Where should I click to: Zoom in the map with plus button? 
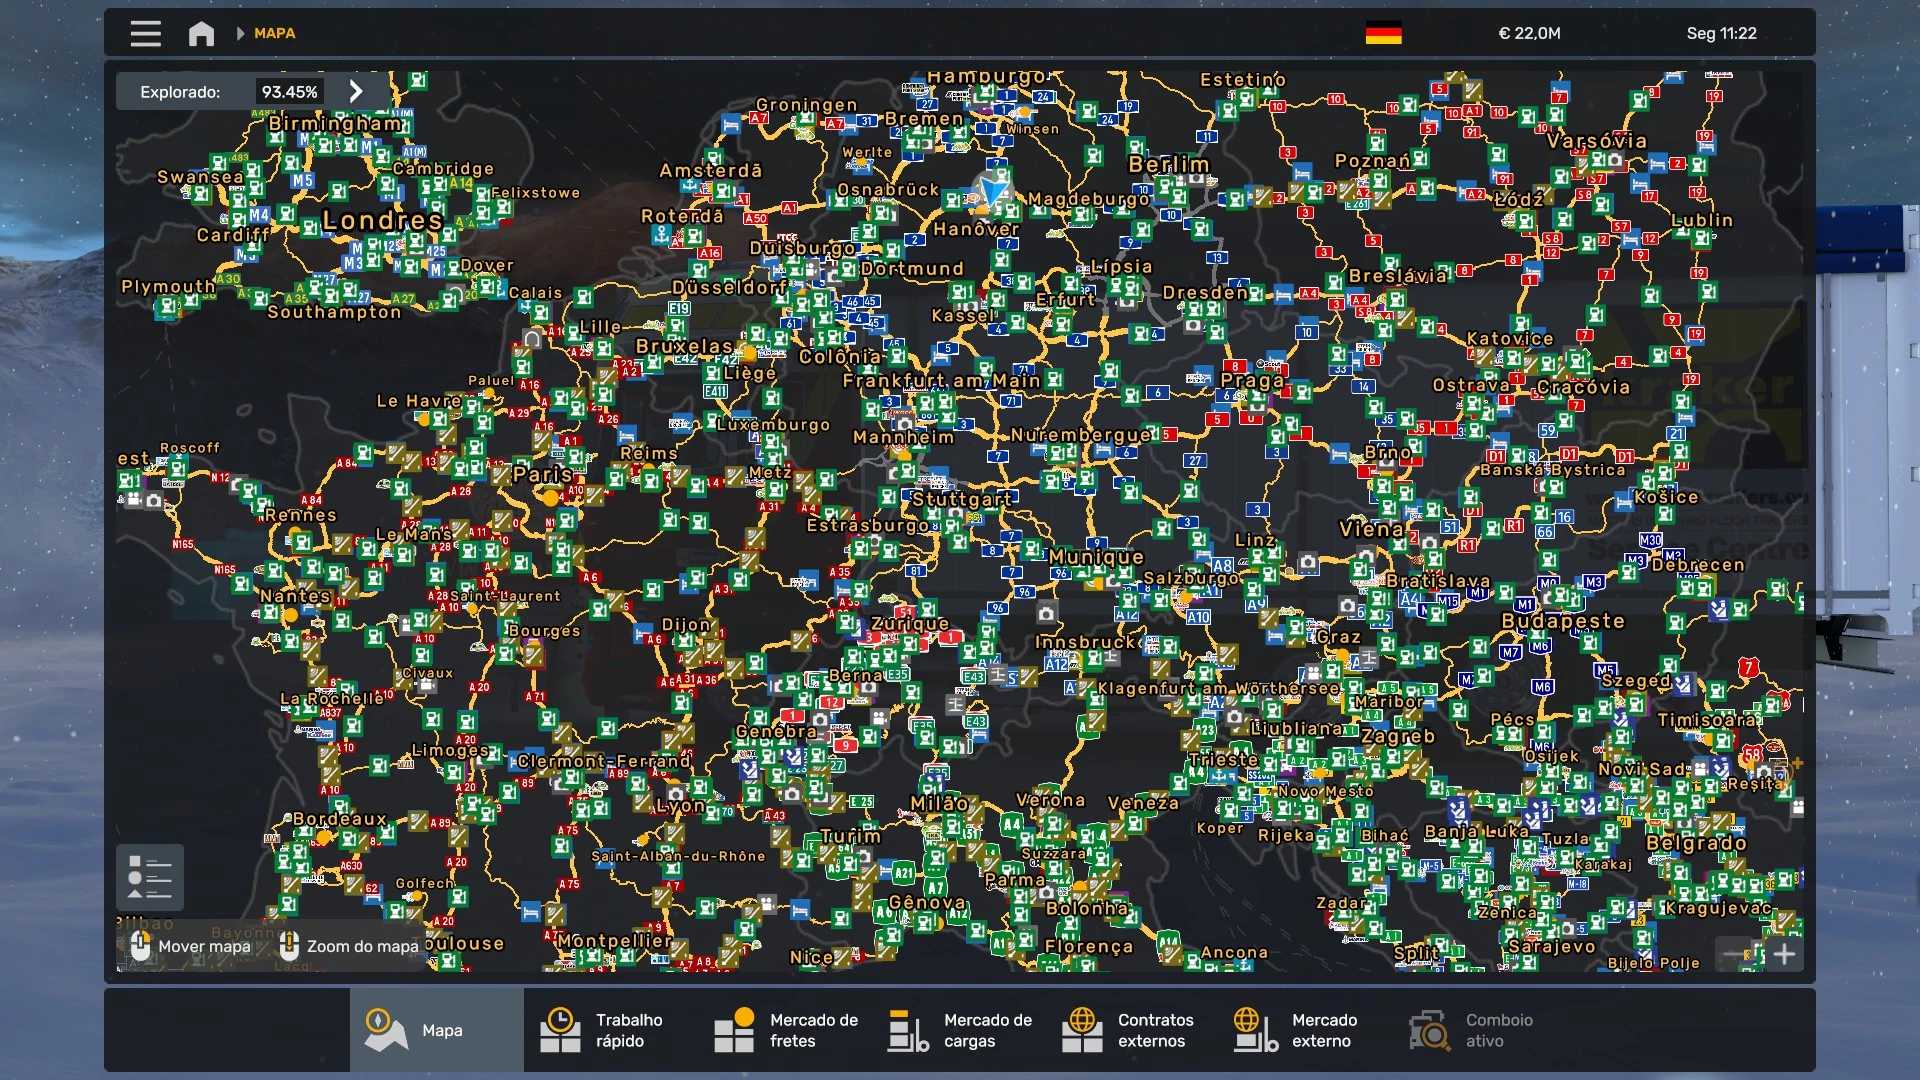1784,954
